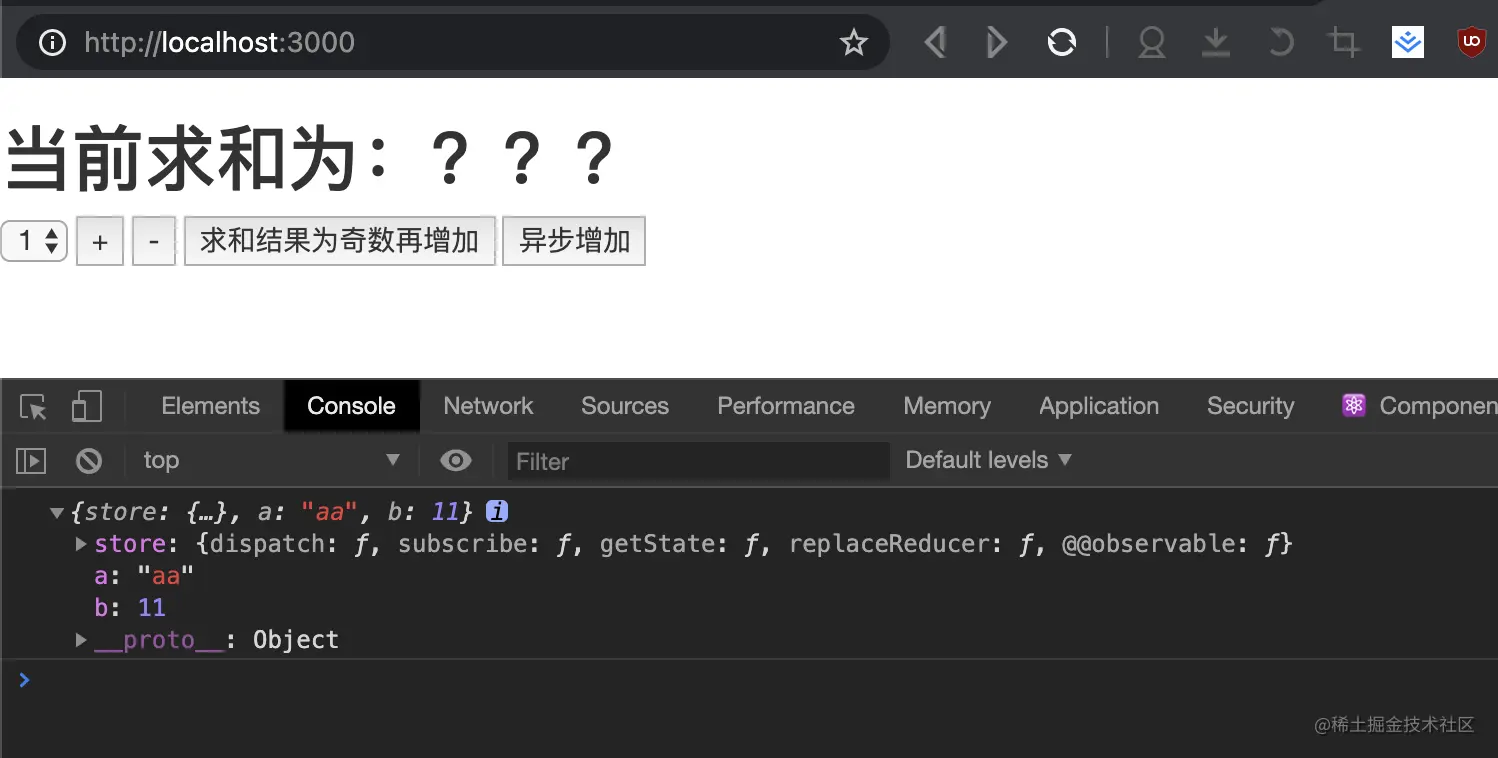This screenshot has height=758, width=1498.
Task: Expand the store property in console
Action: pos(82,544)
